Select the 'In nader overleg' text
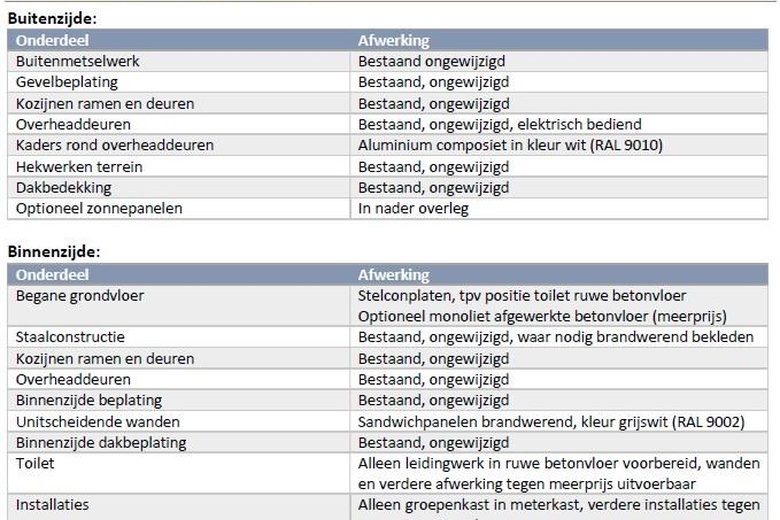Screen dimensions: 780x520 click(413, 208)
